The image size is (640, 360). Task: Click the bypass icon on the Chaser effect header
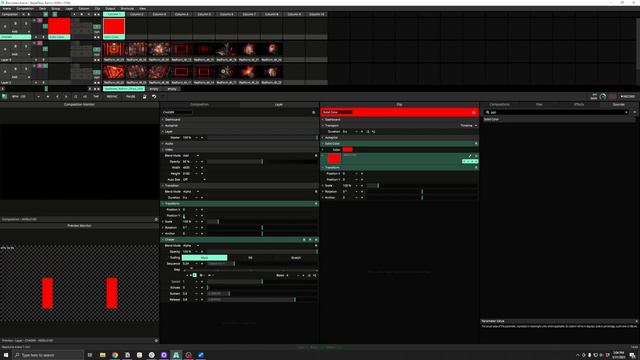coord(304,240)
